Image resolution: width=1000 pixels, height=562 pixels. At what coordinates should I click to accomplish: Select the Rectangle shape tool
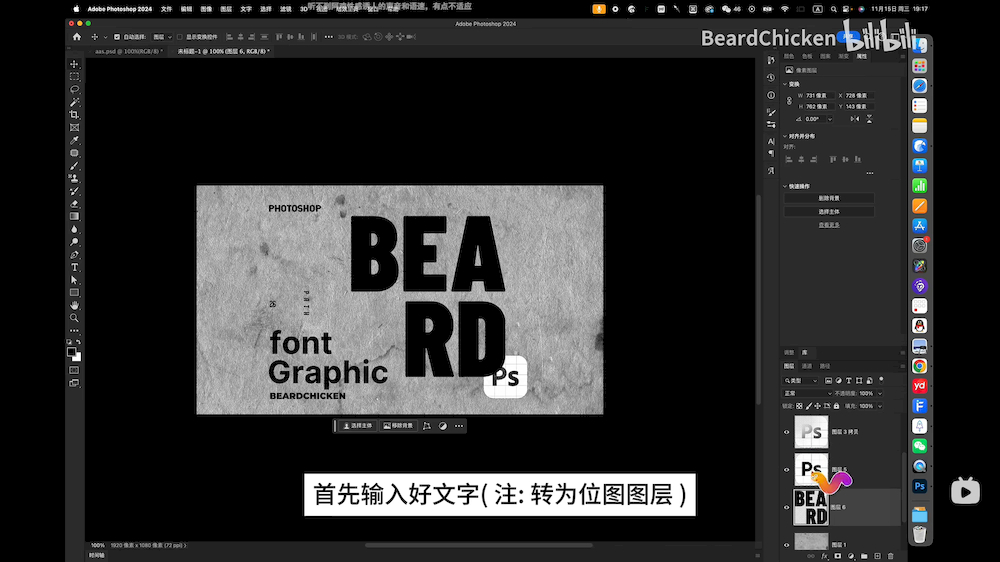click(x=75, y=293)
